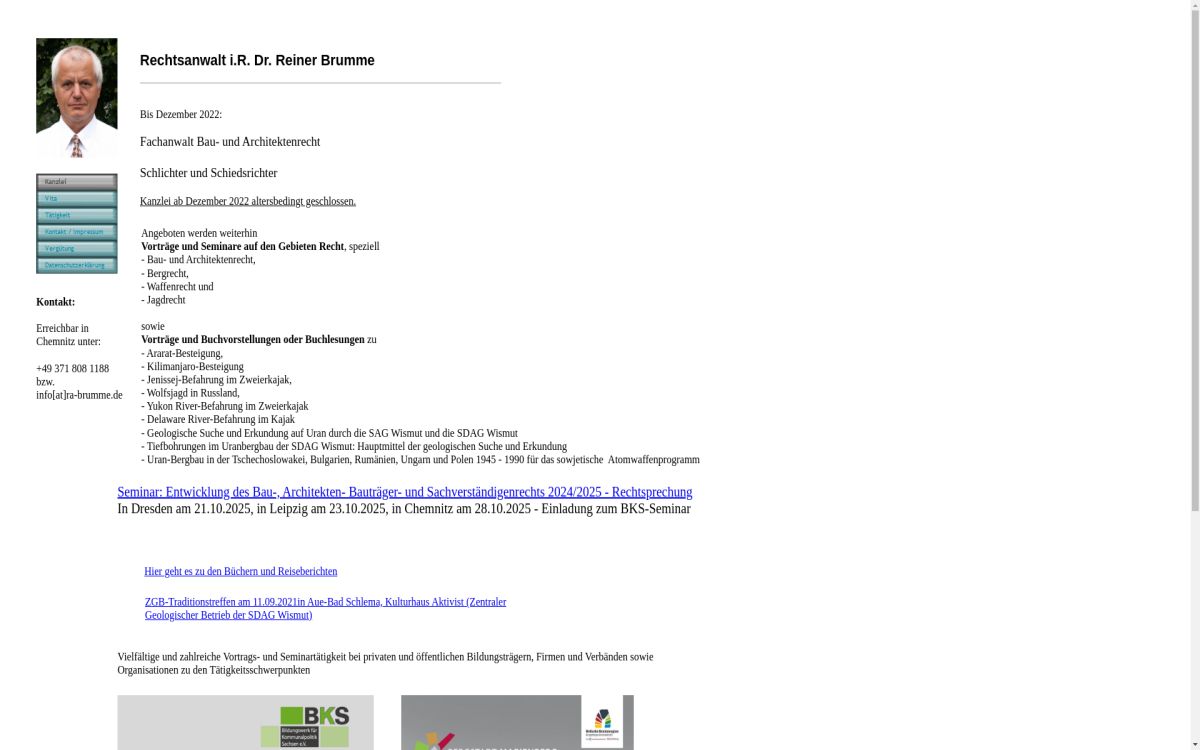Click the portrait photo of Dr. Brumme
1200x750 pixels.
[x=76, y=98]
